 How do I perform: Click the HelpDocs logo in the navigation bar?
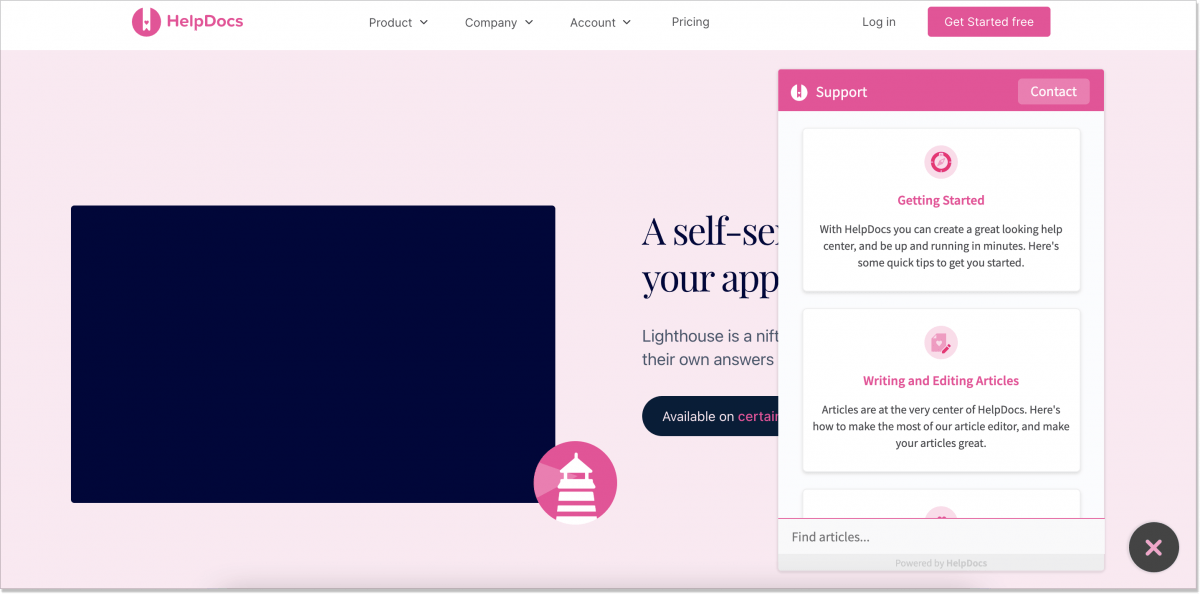coord(187,21)
